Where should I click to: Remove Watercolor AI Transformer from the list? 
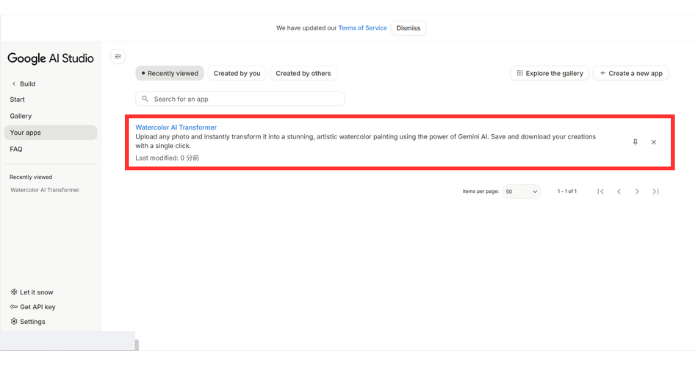pos(653,142)
